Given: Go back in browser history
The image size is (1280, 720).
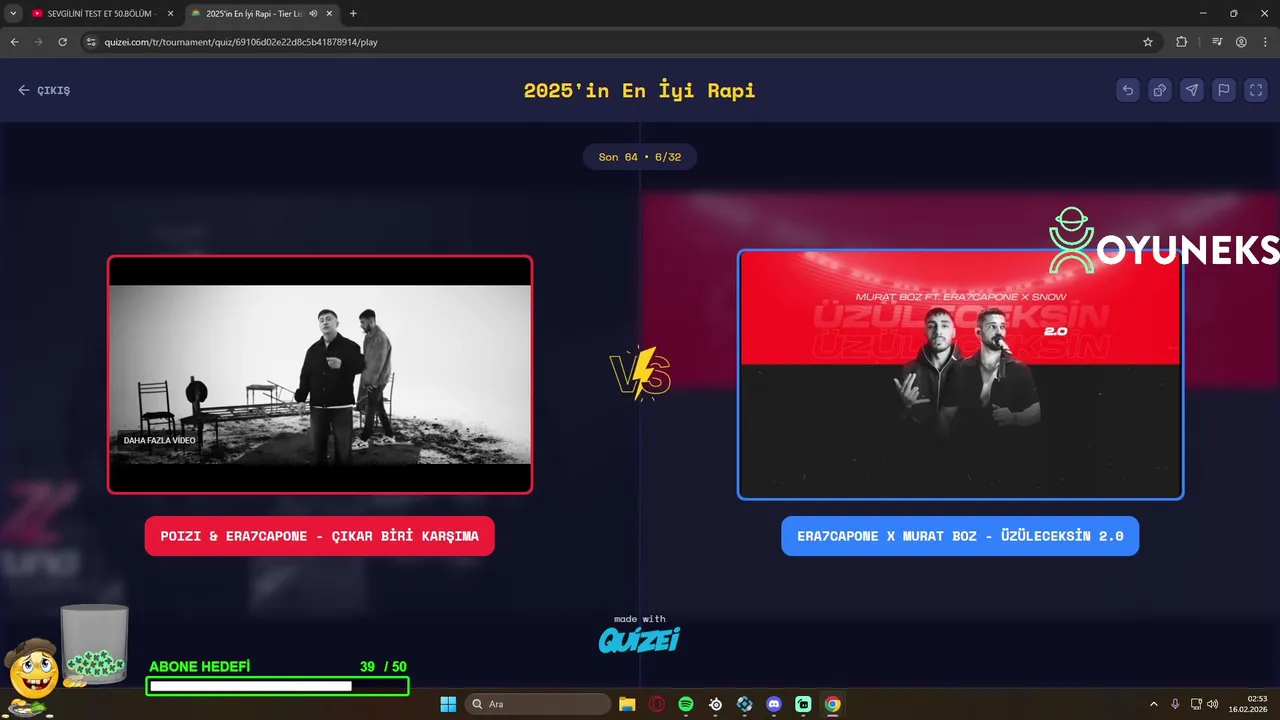Looking at the screenshot, I should pyautogui.click(x=14, y=42).
